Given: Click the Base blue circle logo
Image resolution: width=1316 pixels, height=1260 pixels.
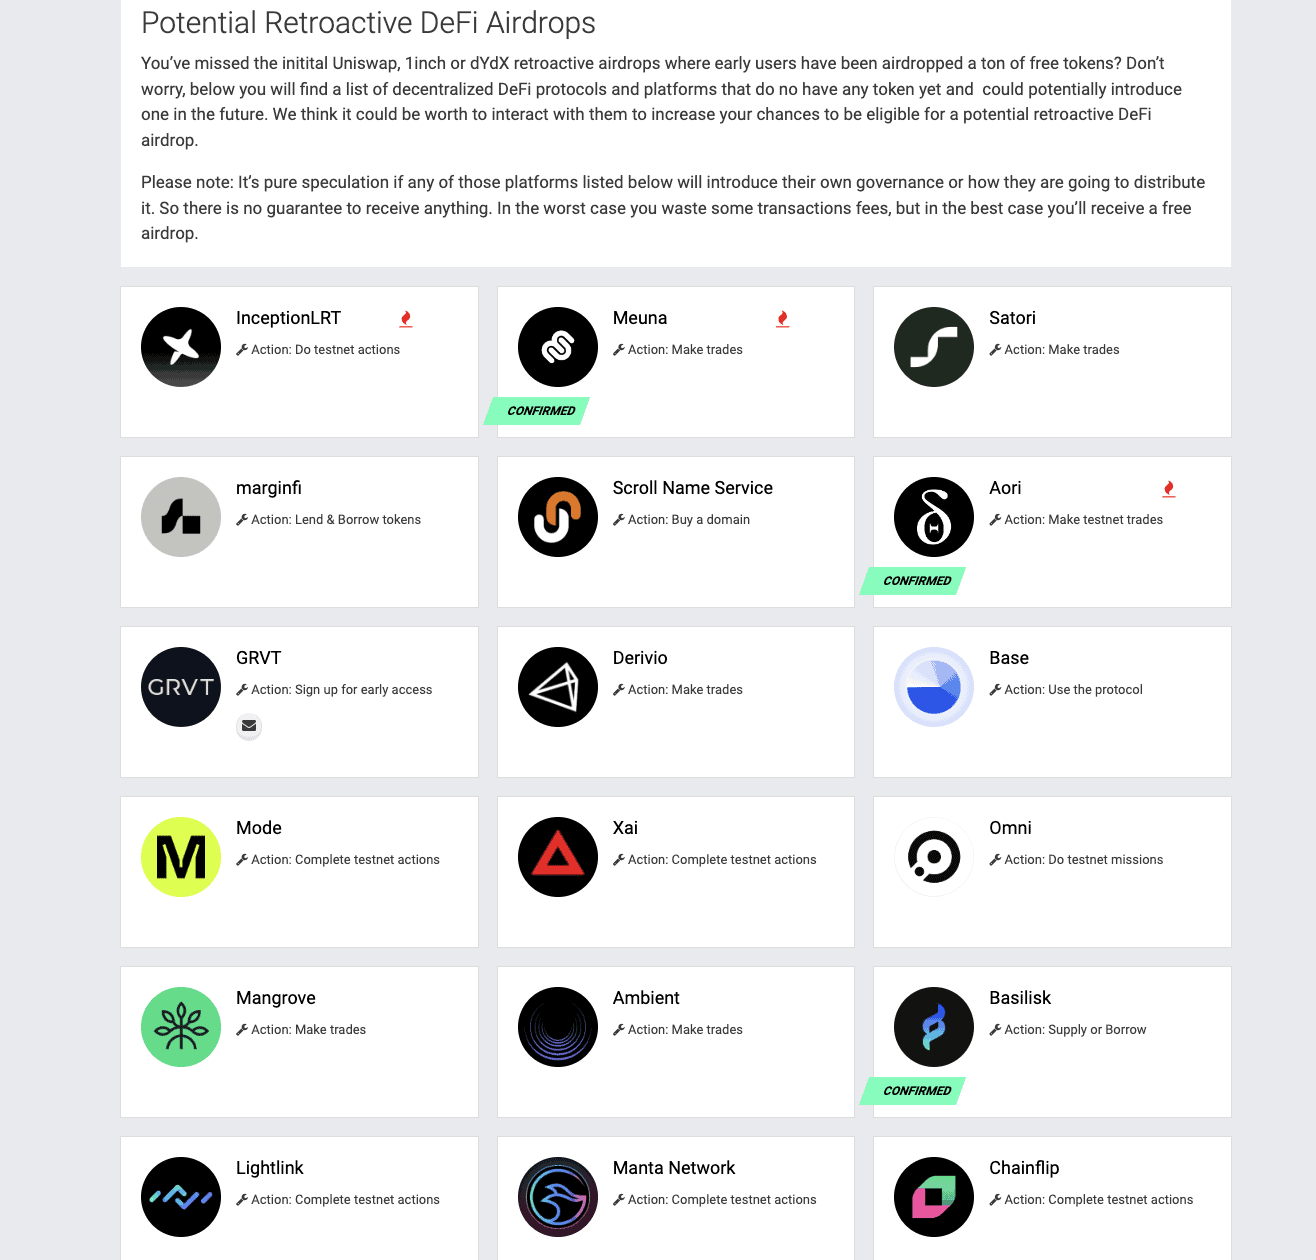Looking at the screenshot, I should click(934, 687).
